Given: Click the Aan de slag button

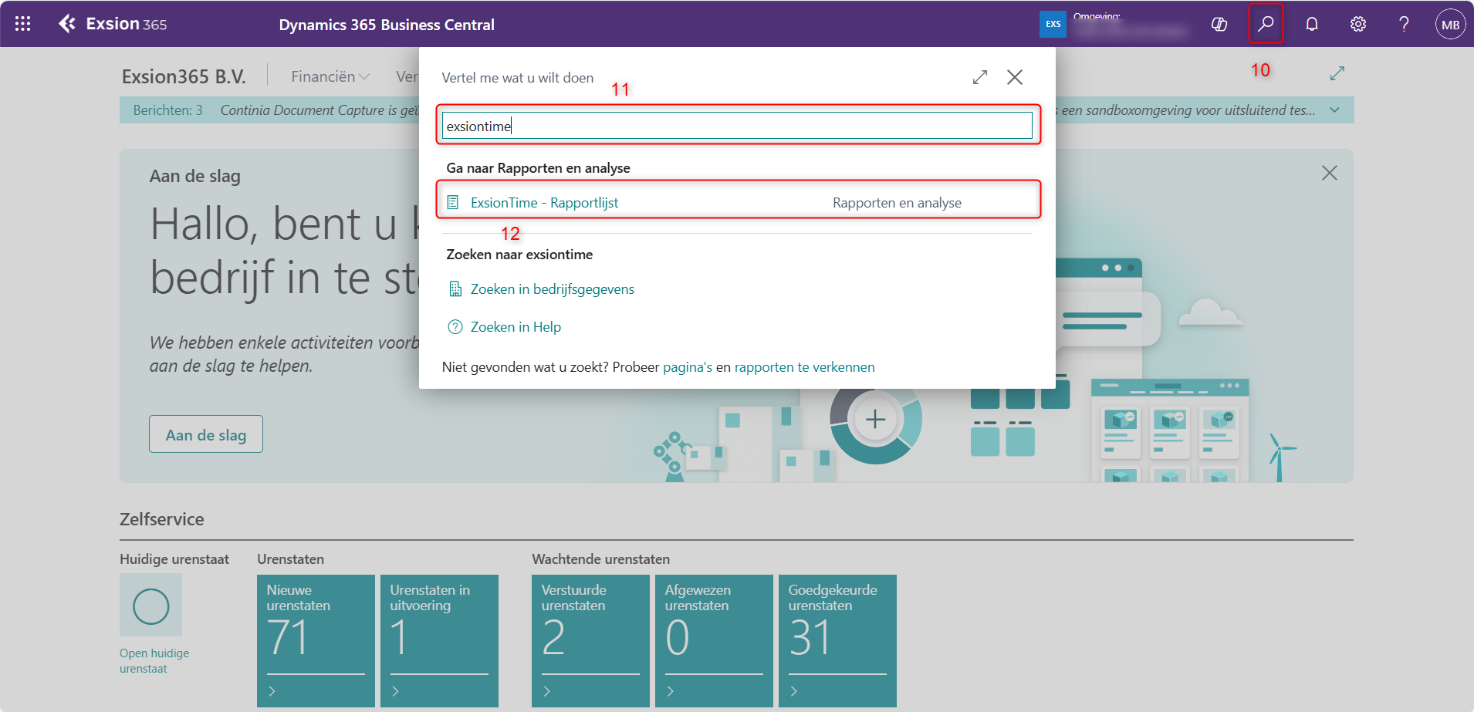Looking at the screenshot, I should [206, 435].
